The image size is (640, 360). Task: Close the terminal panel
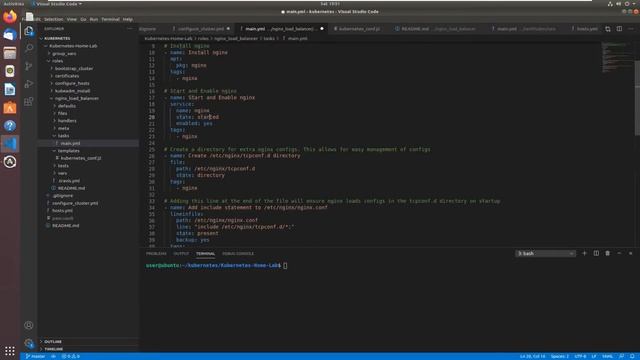[630, 253]
